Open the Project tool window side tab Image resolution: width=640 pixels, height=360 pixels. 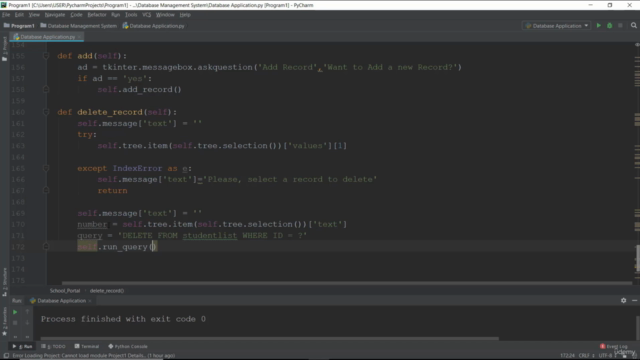click(x=4, y=49)
